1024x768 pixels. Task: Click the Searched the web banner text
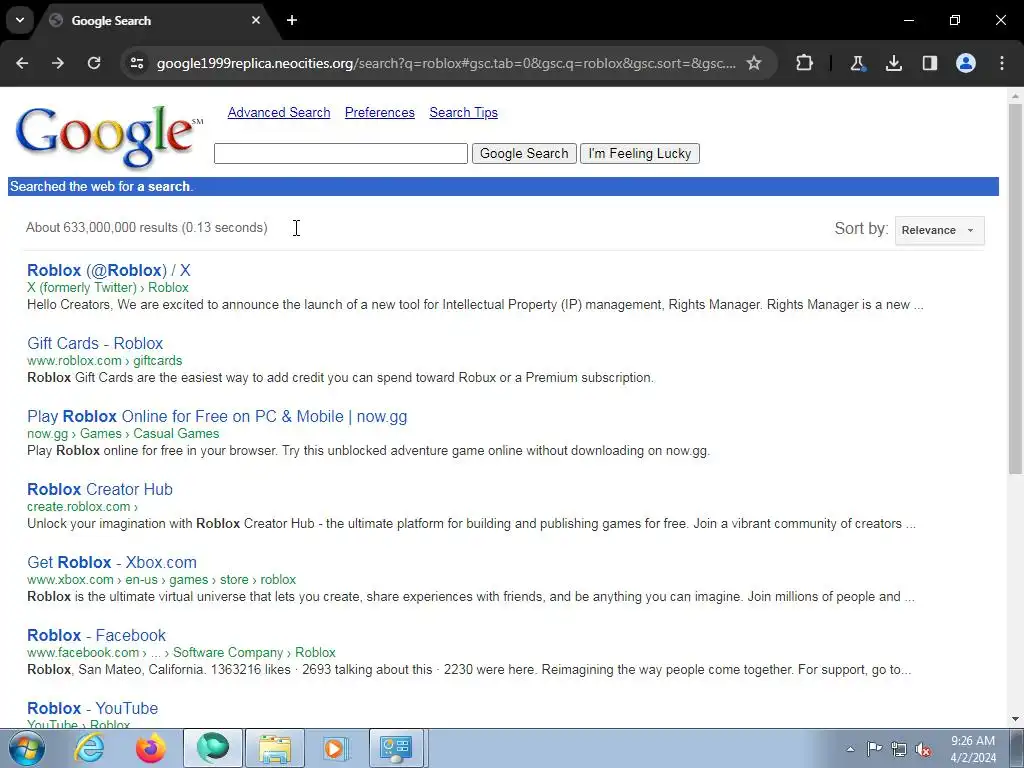tap(101, 186)
